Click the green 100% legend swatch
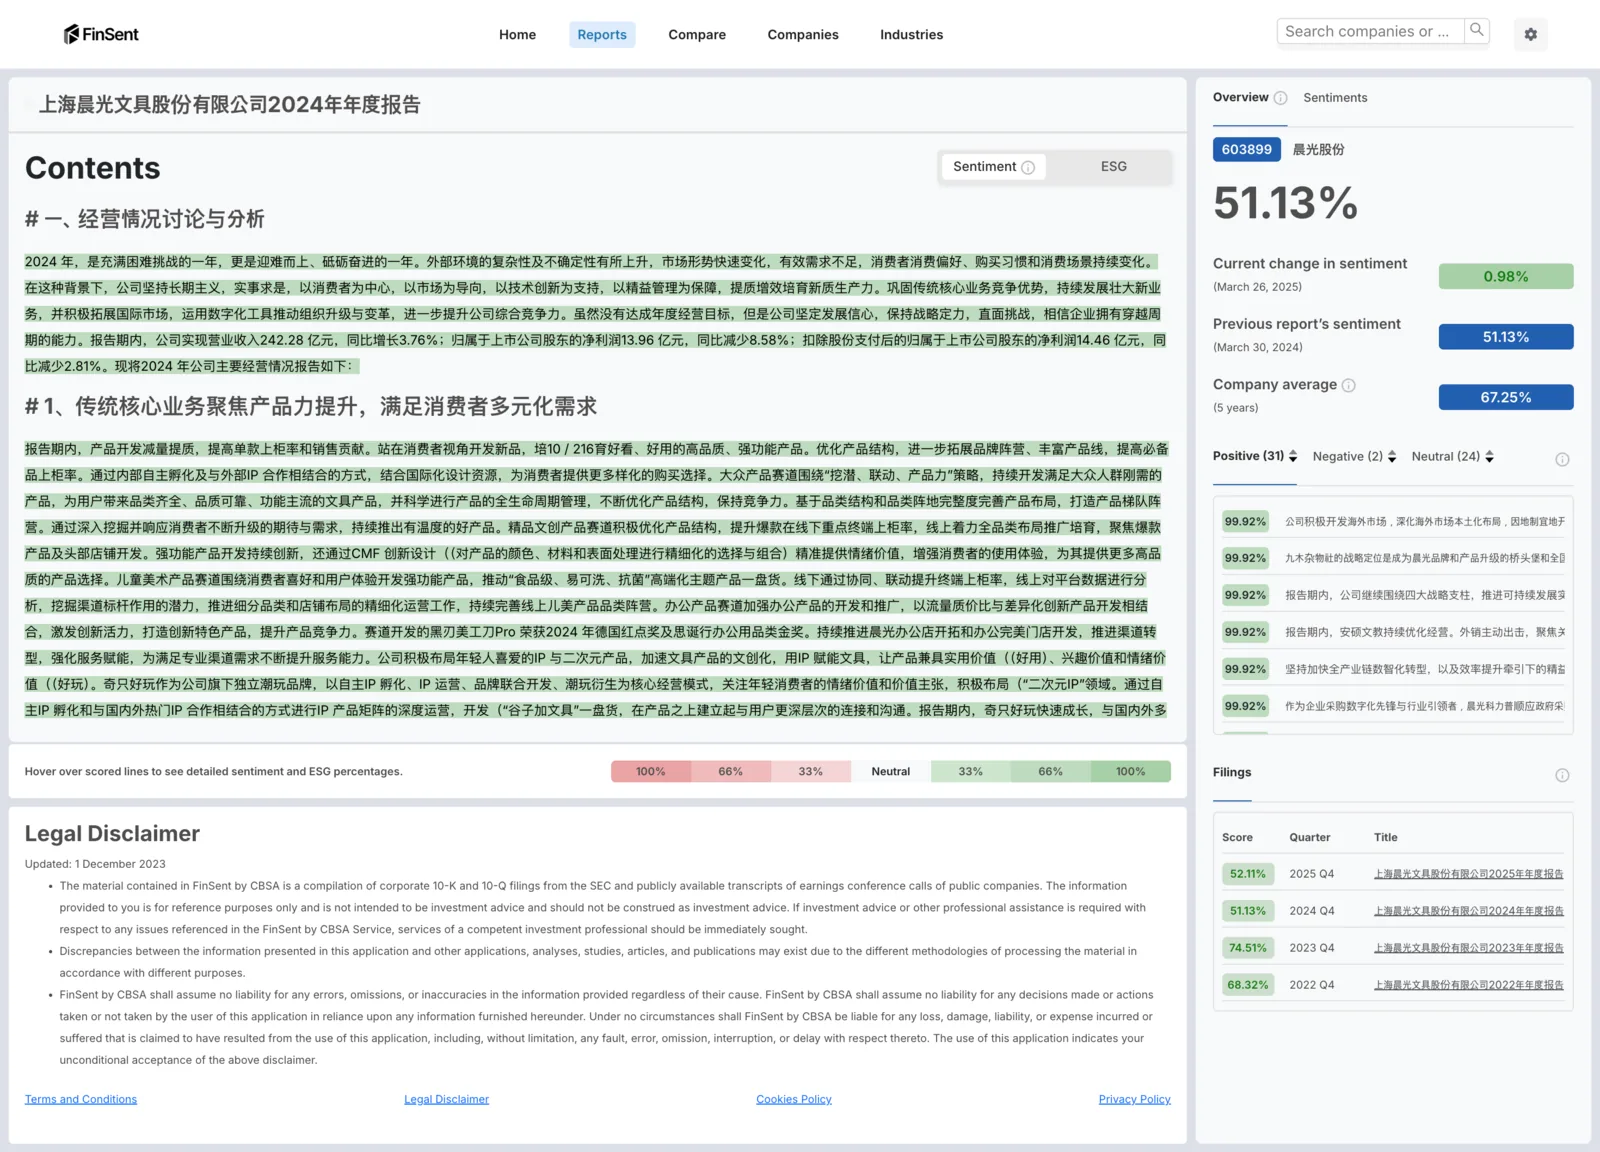Viewport: 1600px width, 1152px height. 1131,771
